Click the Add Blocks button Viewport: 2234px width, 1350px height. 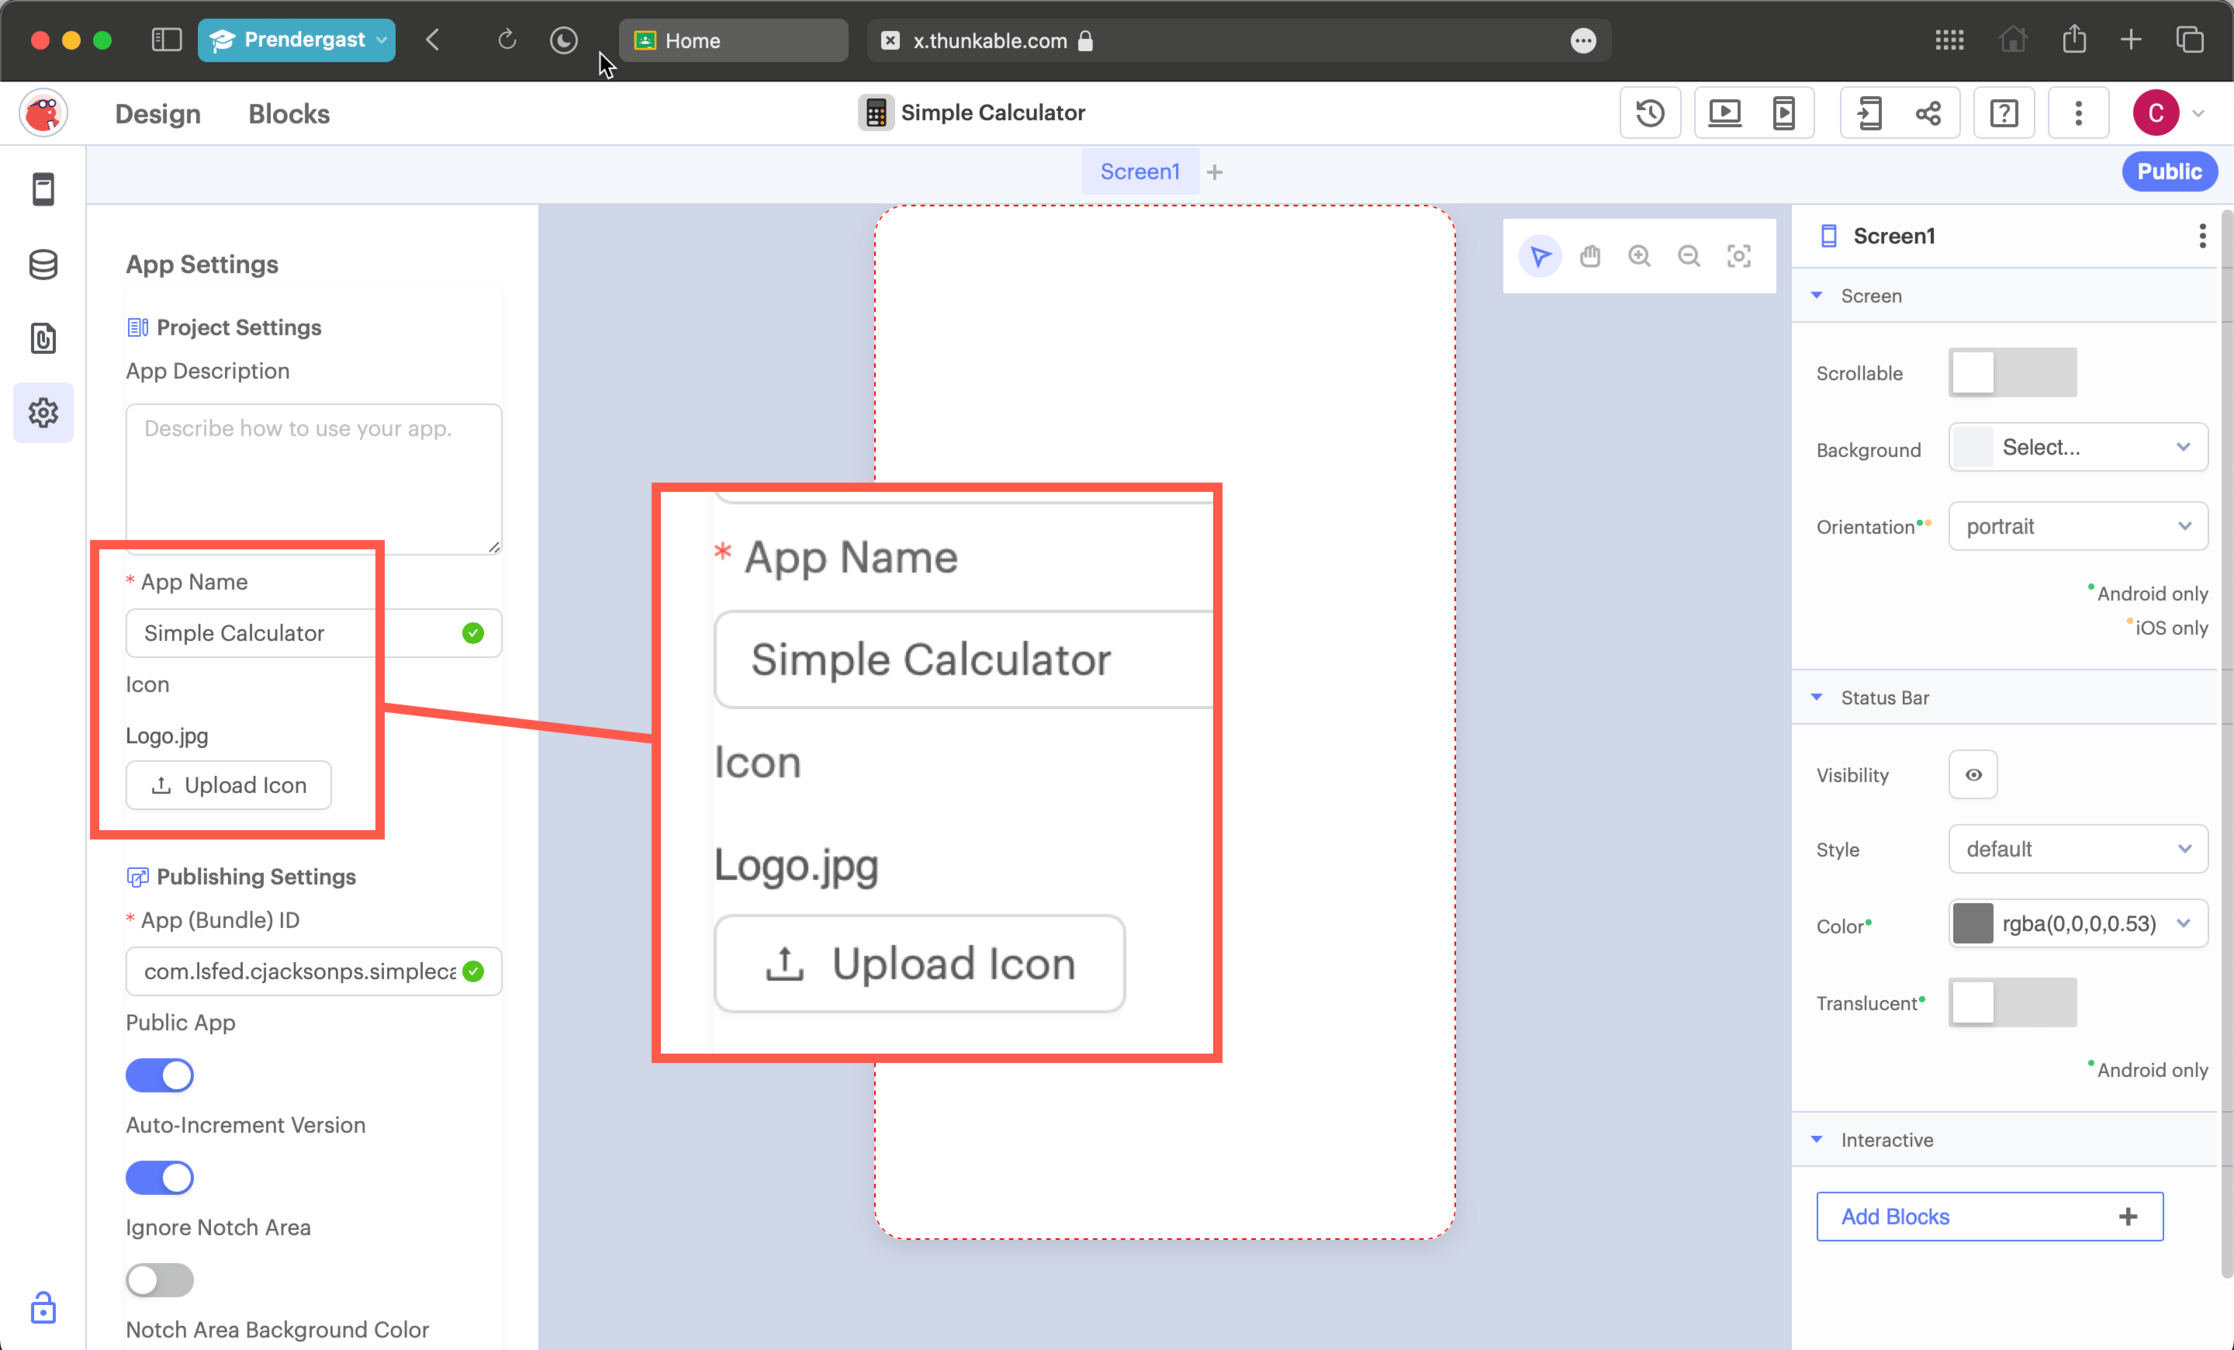pyautogui.click(x=1988, y=1216)
